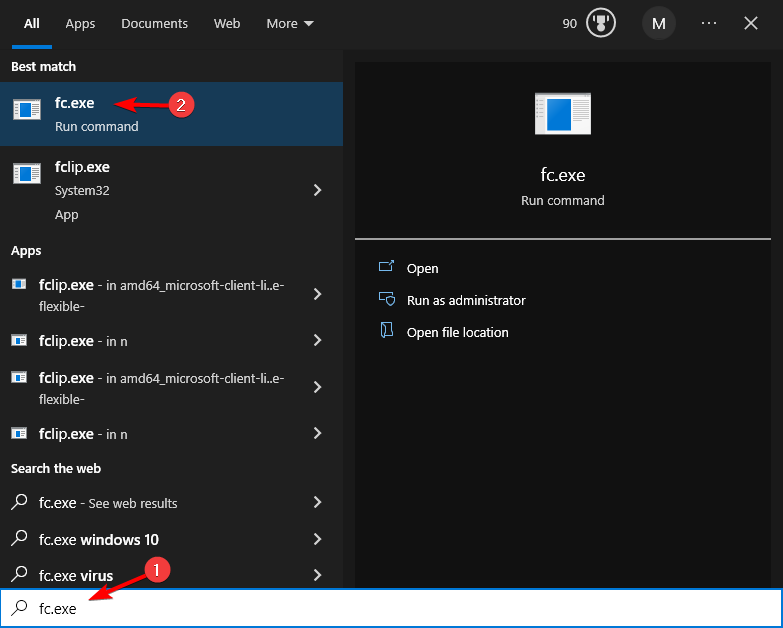Click the rewards trophy icon
Screen dimensions: 783x628
(x=601, y=23)
